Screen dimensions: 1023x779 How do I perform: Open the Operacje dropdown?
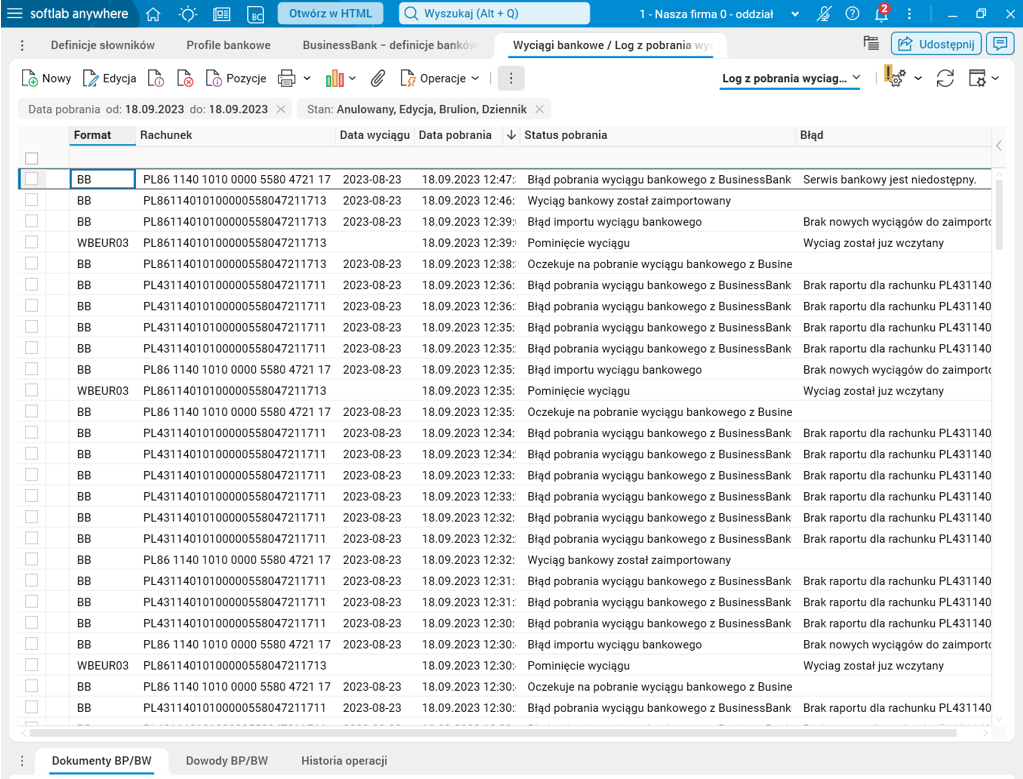[x=440, y=78]
